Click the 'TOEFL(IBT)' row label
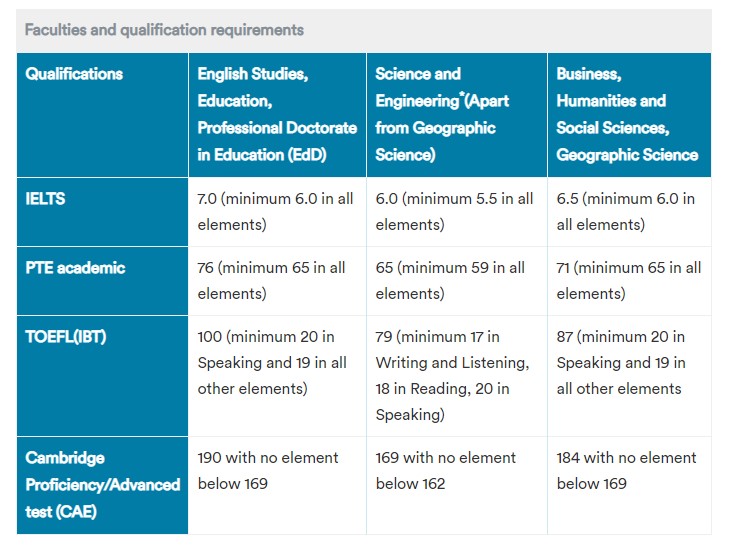733x558 pixels. coord(66,337)
